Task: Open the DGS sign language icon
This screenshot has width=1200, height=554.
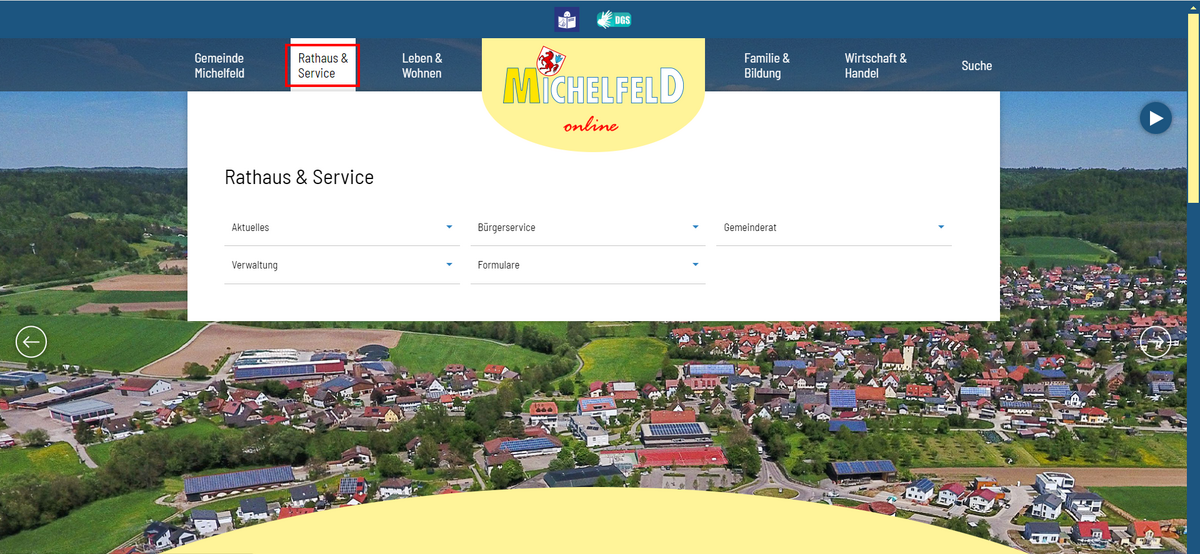Action: [x=614, y=19]
